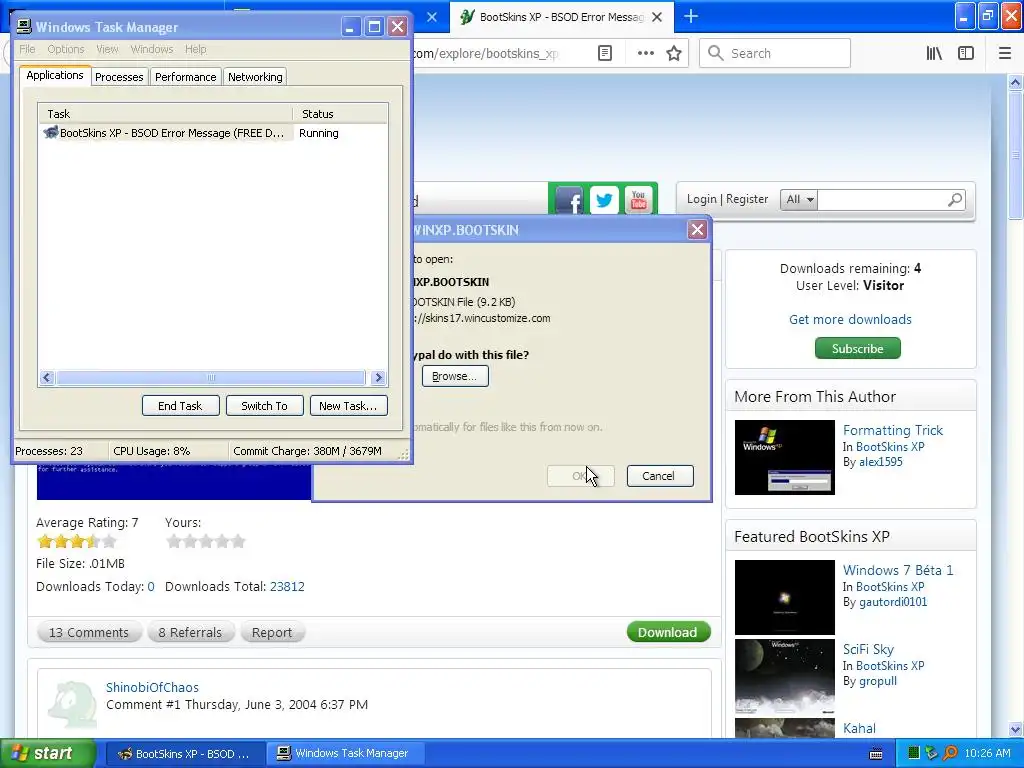Screen dimensions: 1024x768
Task: Open the SciFi Sky skin link
Action: (x=868, y=649)
